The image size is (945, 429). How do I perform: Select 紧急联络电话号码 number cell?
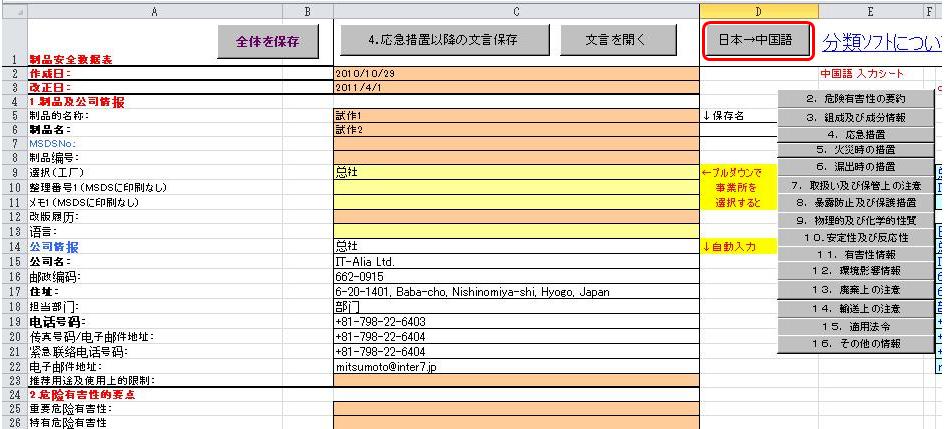(x=516, y=351)
